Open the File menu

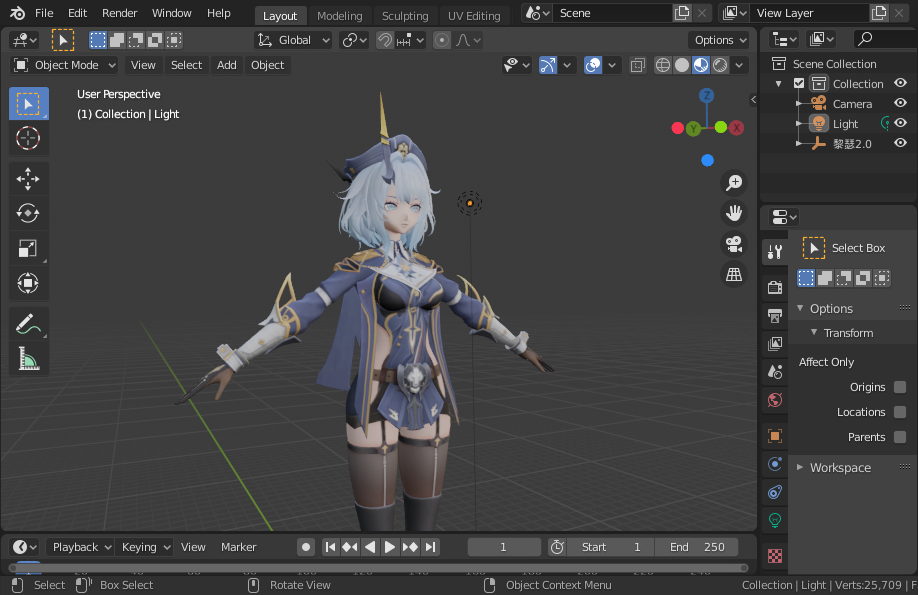(44, 13)
